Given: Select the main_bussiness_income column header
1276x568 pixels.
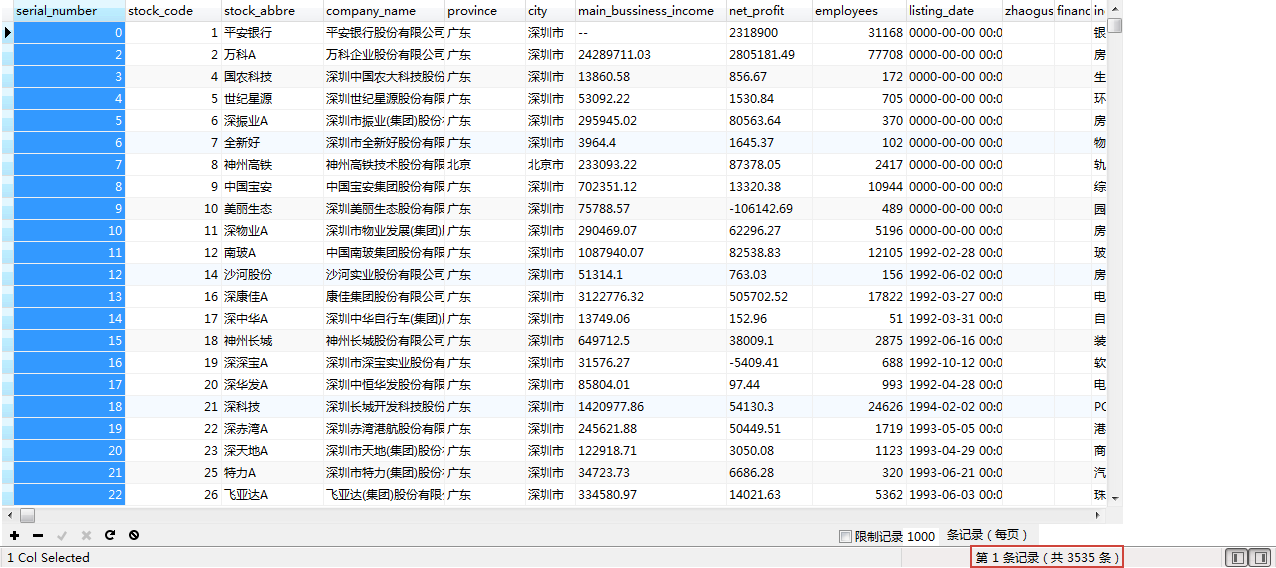Looking at the screenshot, I should click(x=651, y=11).
